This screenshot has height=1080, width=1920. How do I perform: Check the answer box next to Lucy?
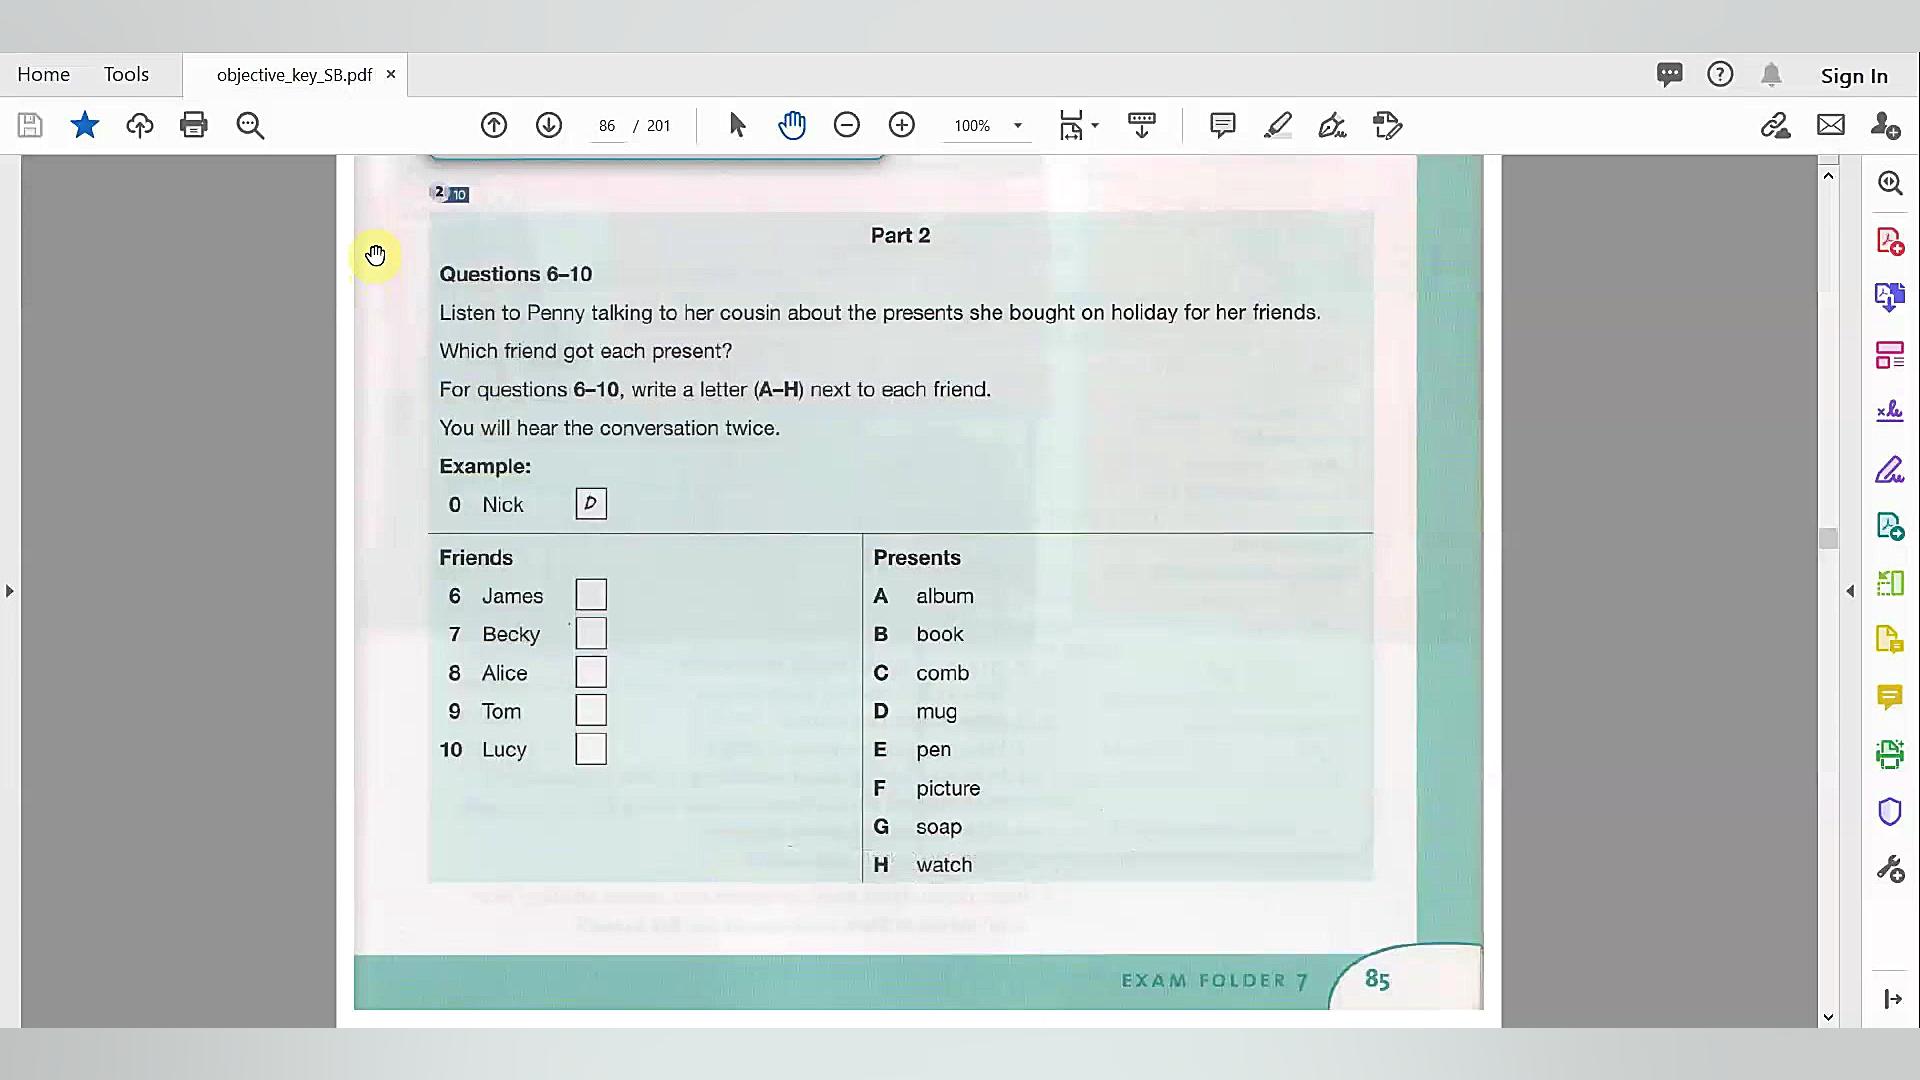(591, 749)
